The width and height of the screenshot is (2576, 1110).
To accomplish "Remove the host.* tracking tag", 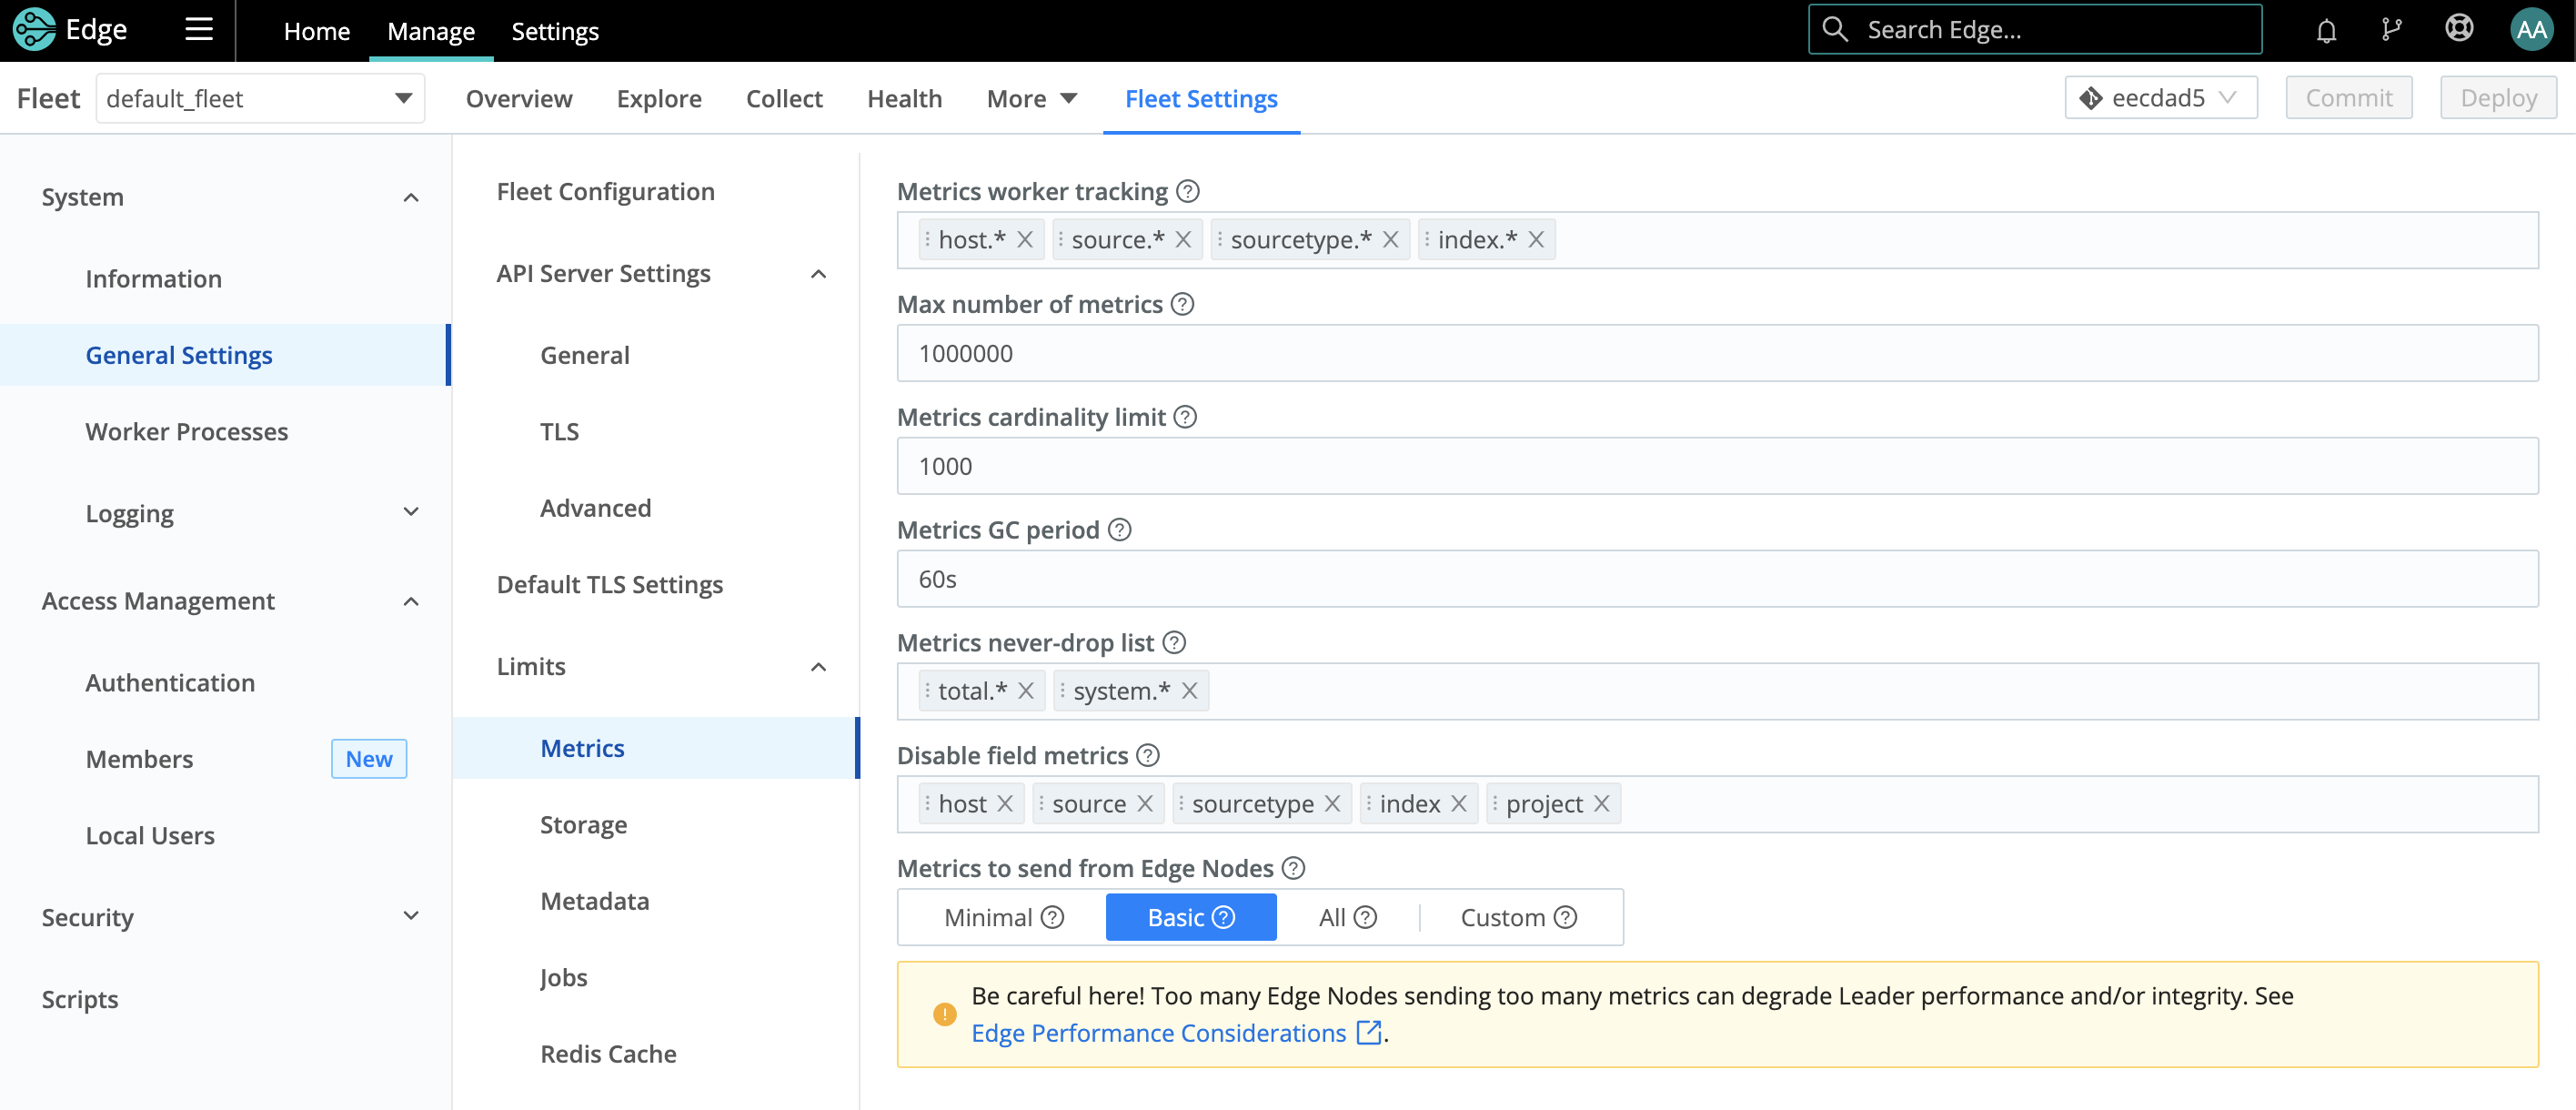I will [1024, 239].
